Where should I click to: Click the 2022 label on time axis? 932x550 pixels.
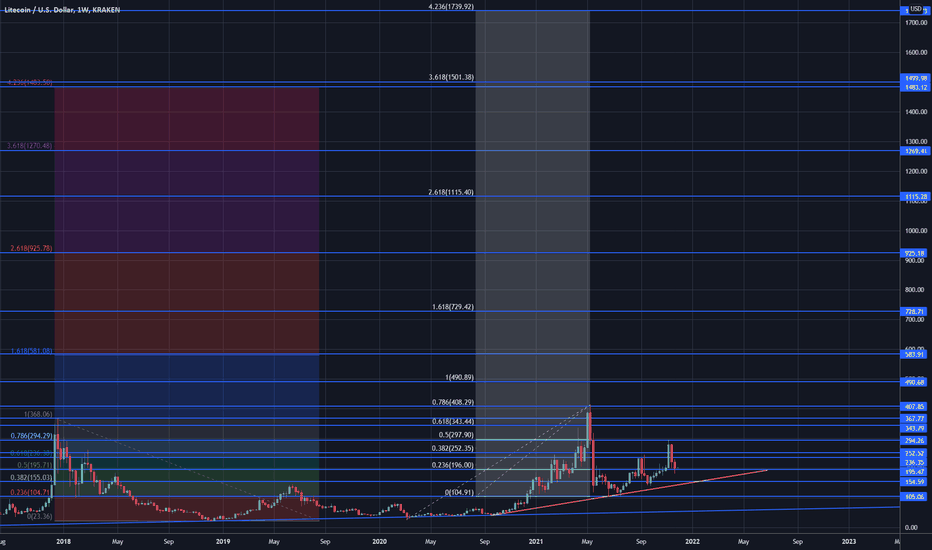click(692, 542)
